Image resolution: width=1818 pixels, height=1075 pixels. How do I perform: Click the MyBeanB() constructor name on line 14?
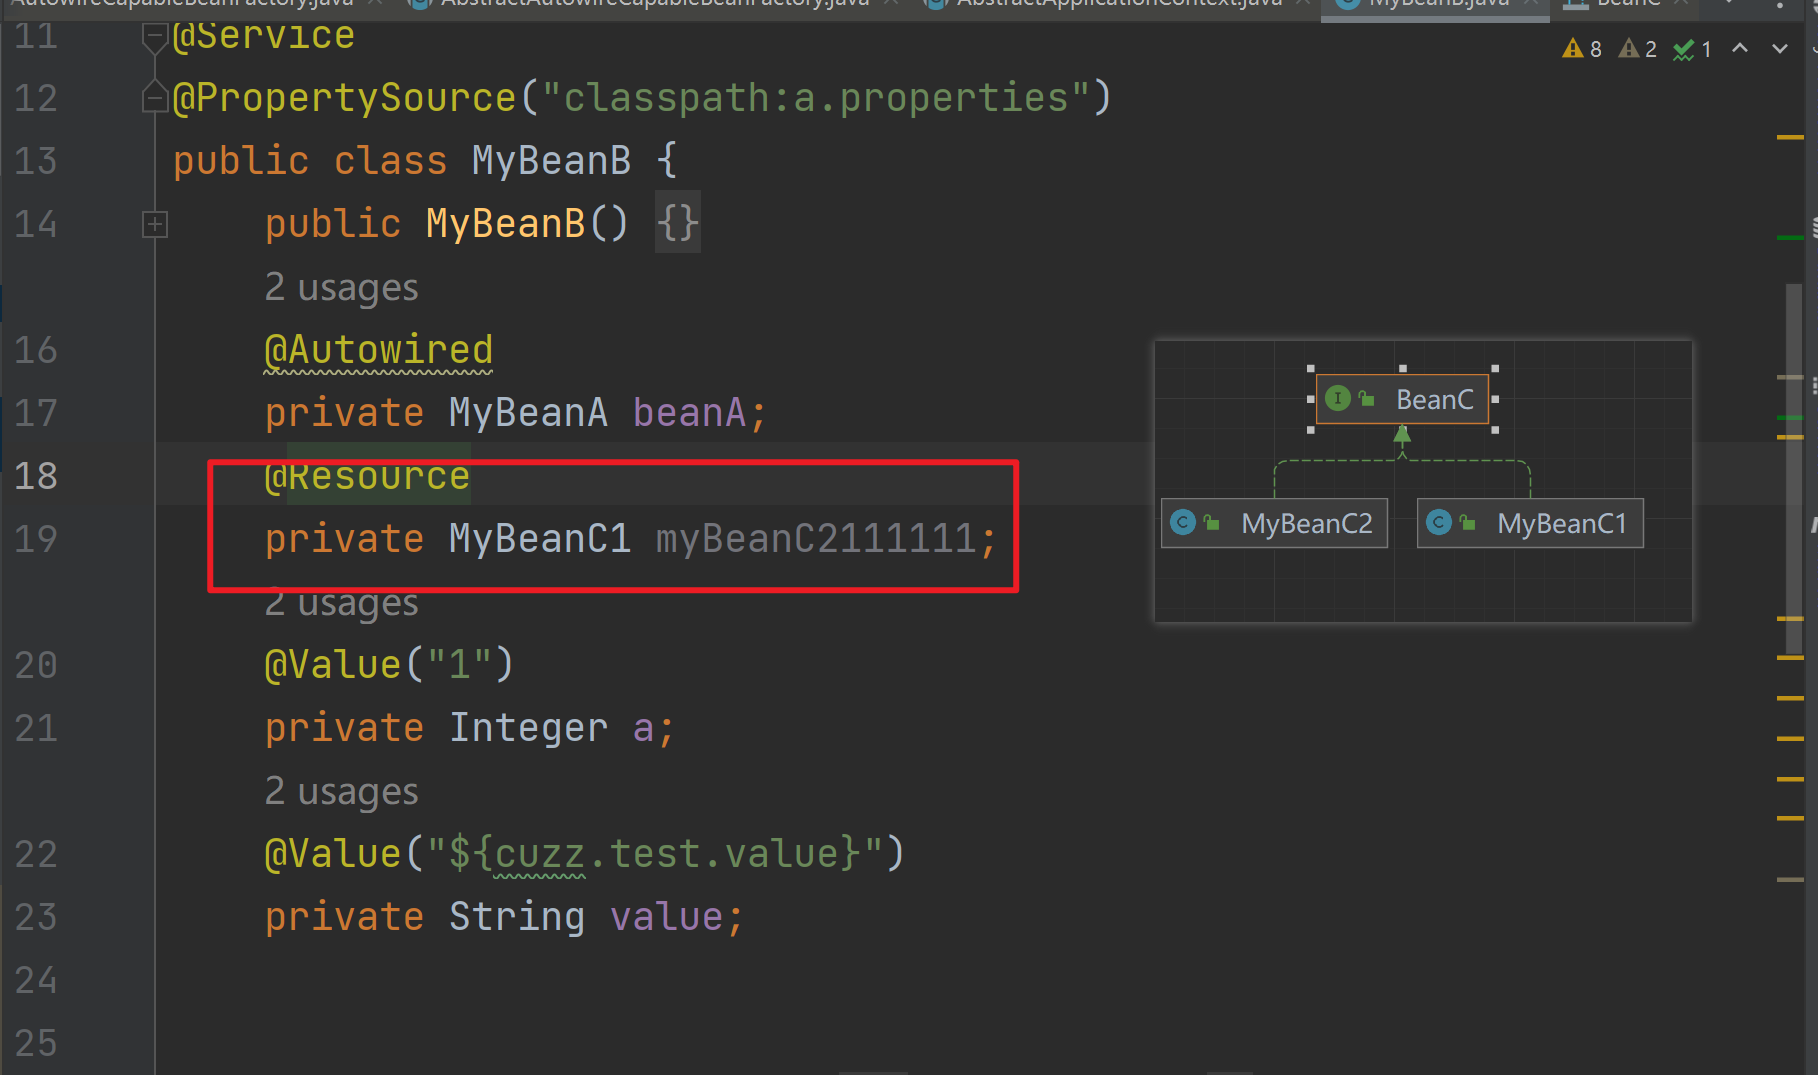pyautogui.click(x=505, y=224)
